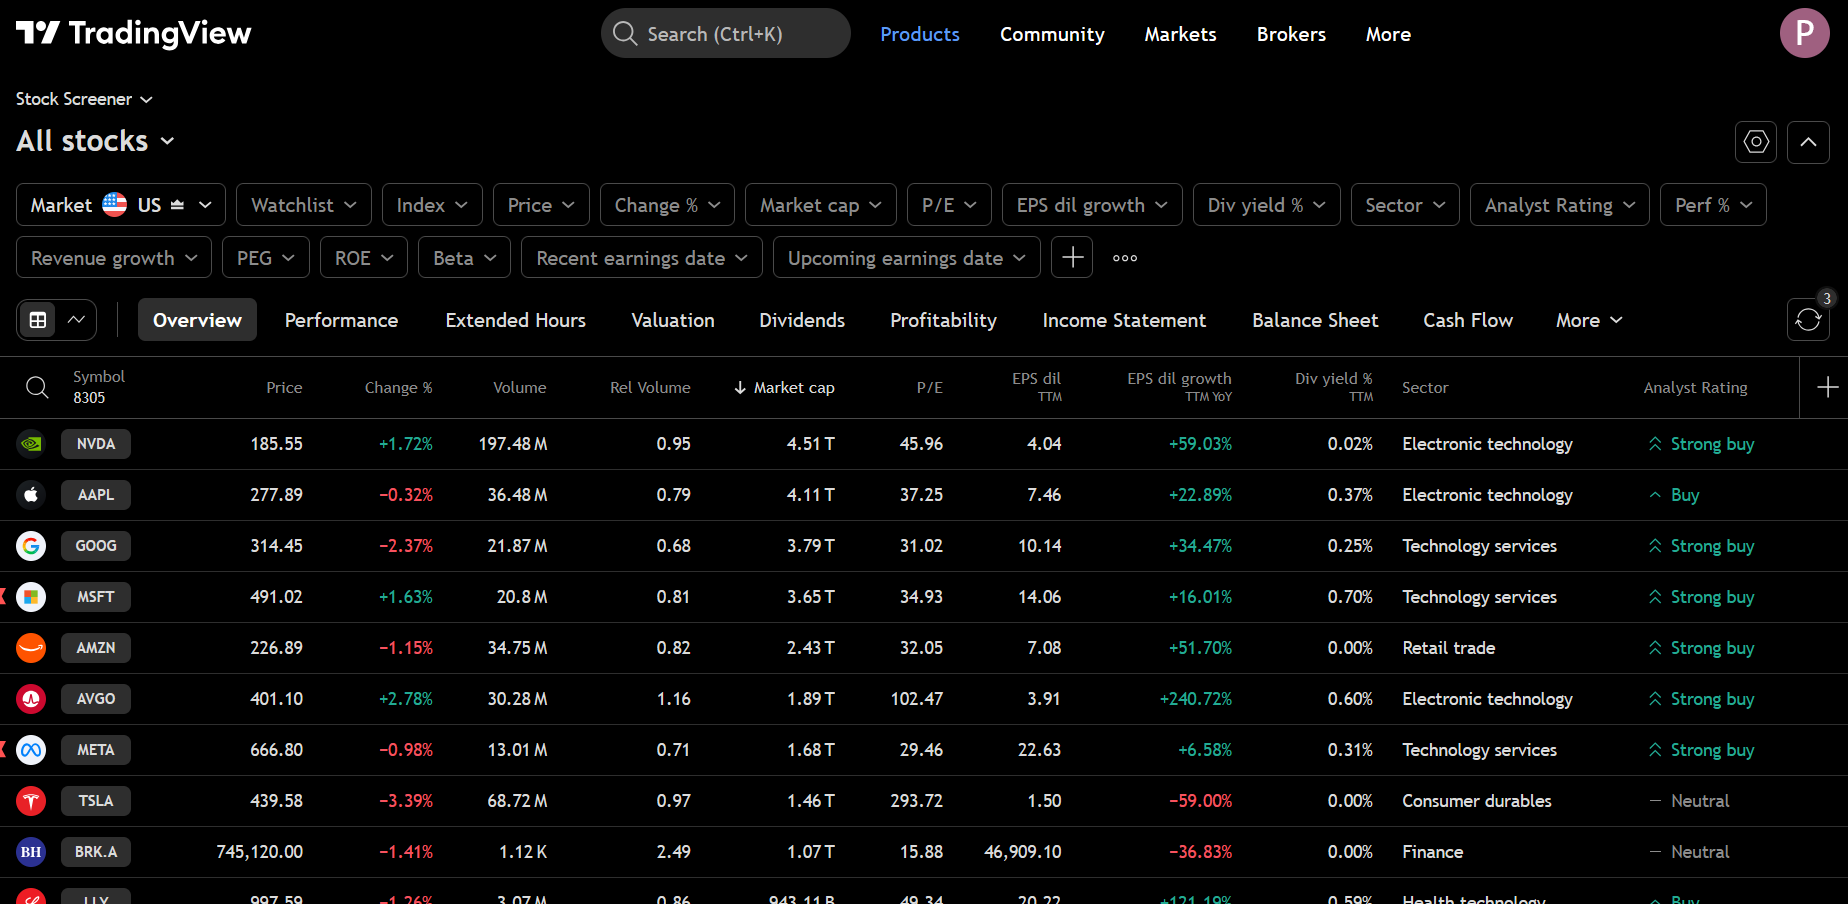Toggle Market cap sort direction

pyautogui.click(x=784, y=387)
